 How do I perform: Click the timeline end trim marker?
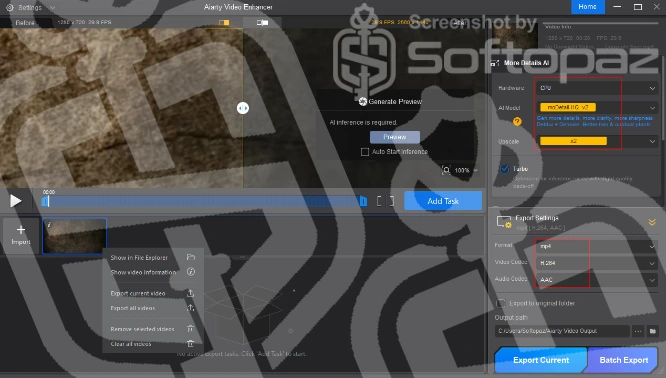point(364,201)
